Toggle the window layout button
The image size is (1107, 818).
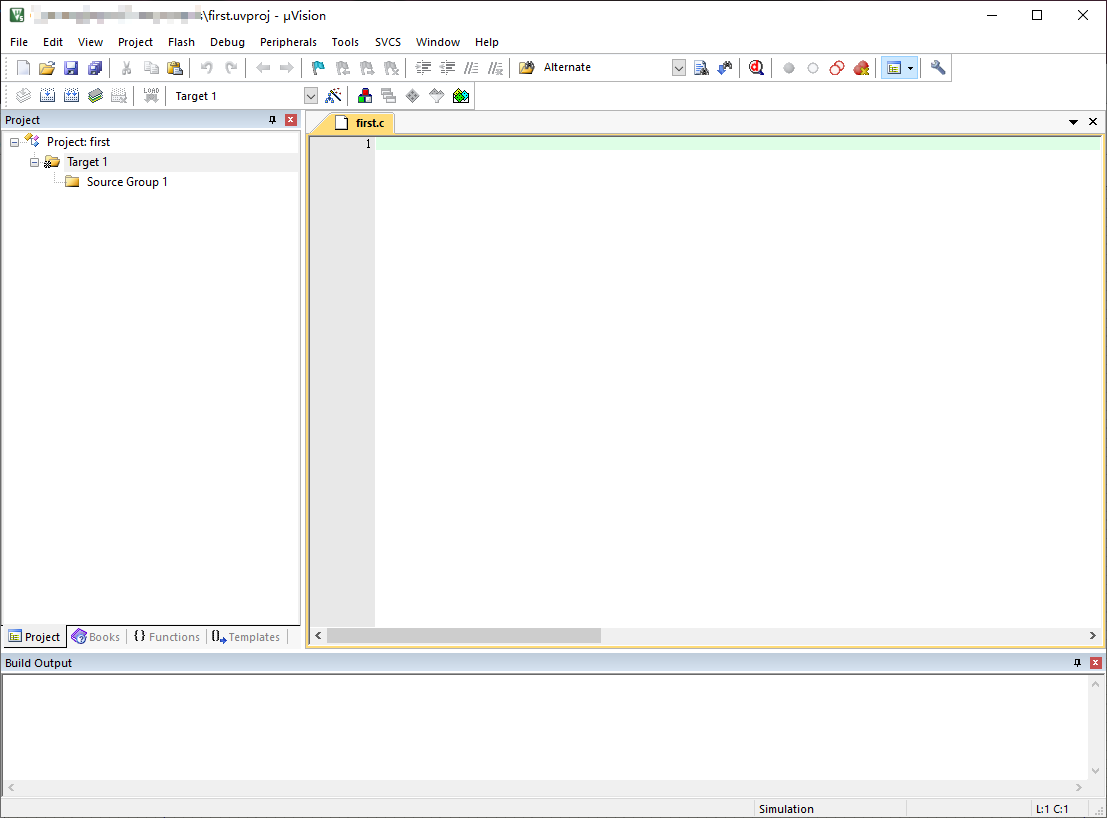click(894, 68)
